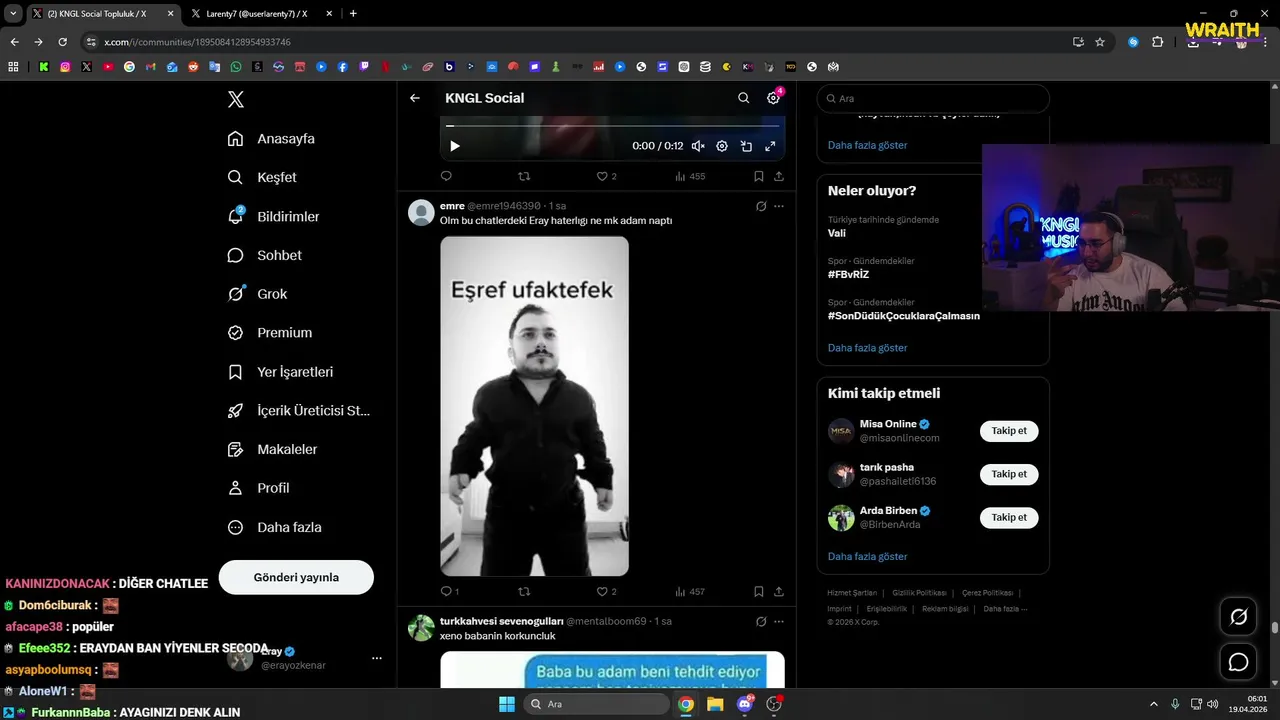This screenshot has width=1280, height=720.
Task: Reply to the top video post
Action: pos(446,176)
